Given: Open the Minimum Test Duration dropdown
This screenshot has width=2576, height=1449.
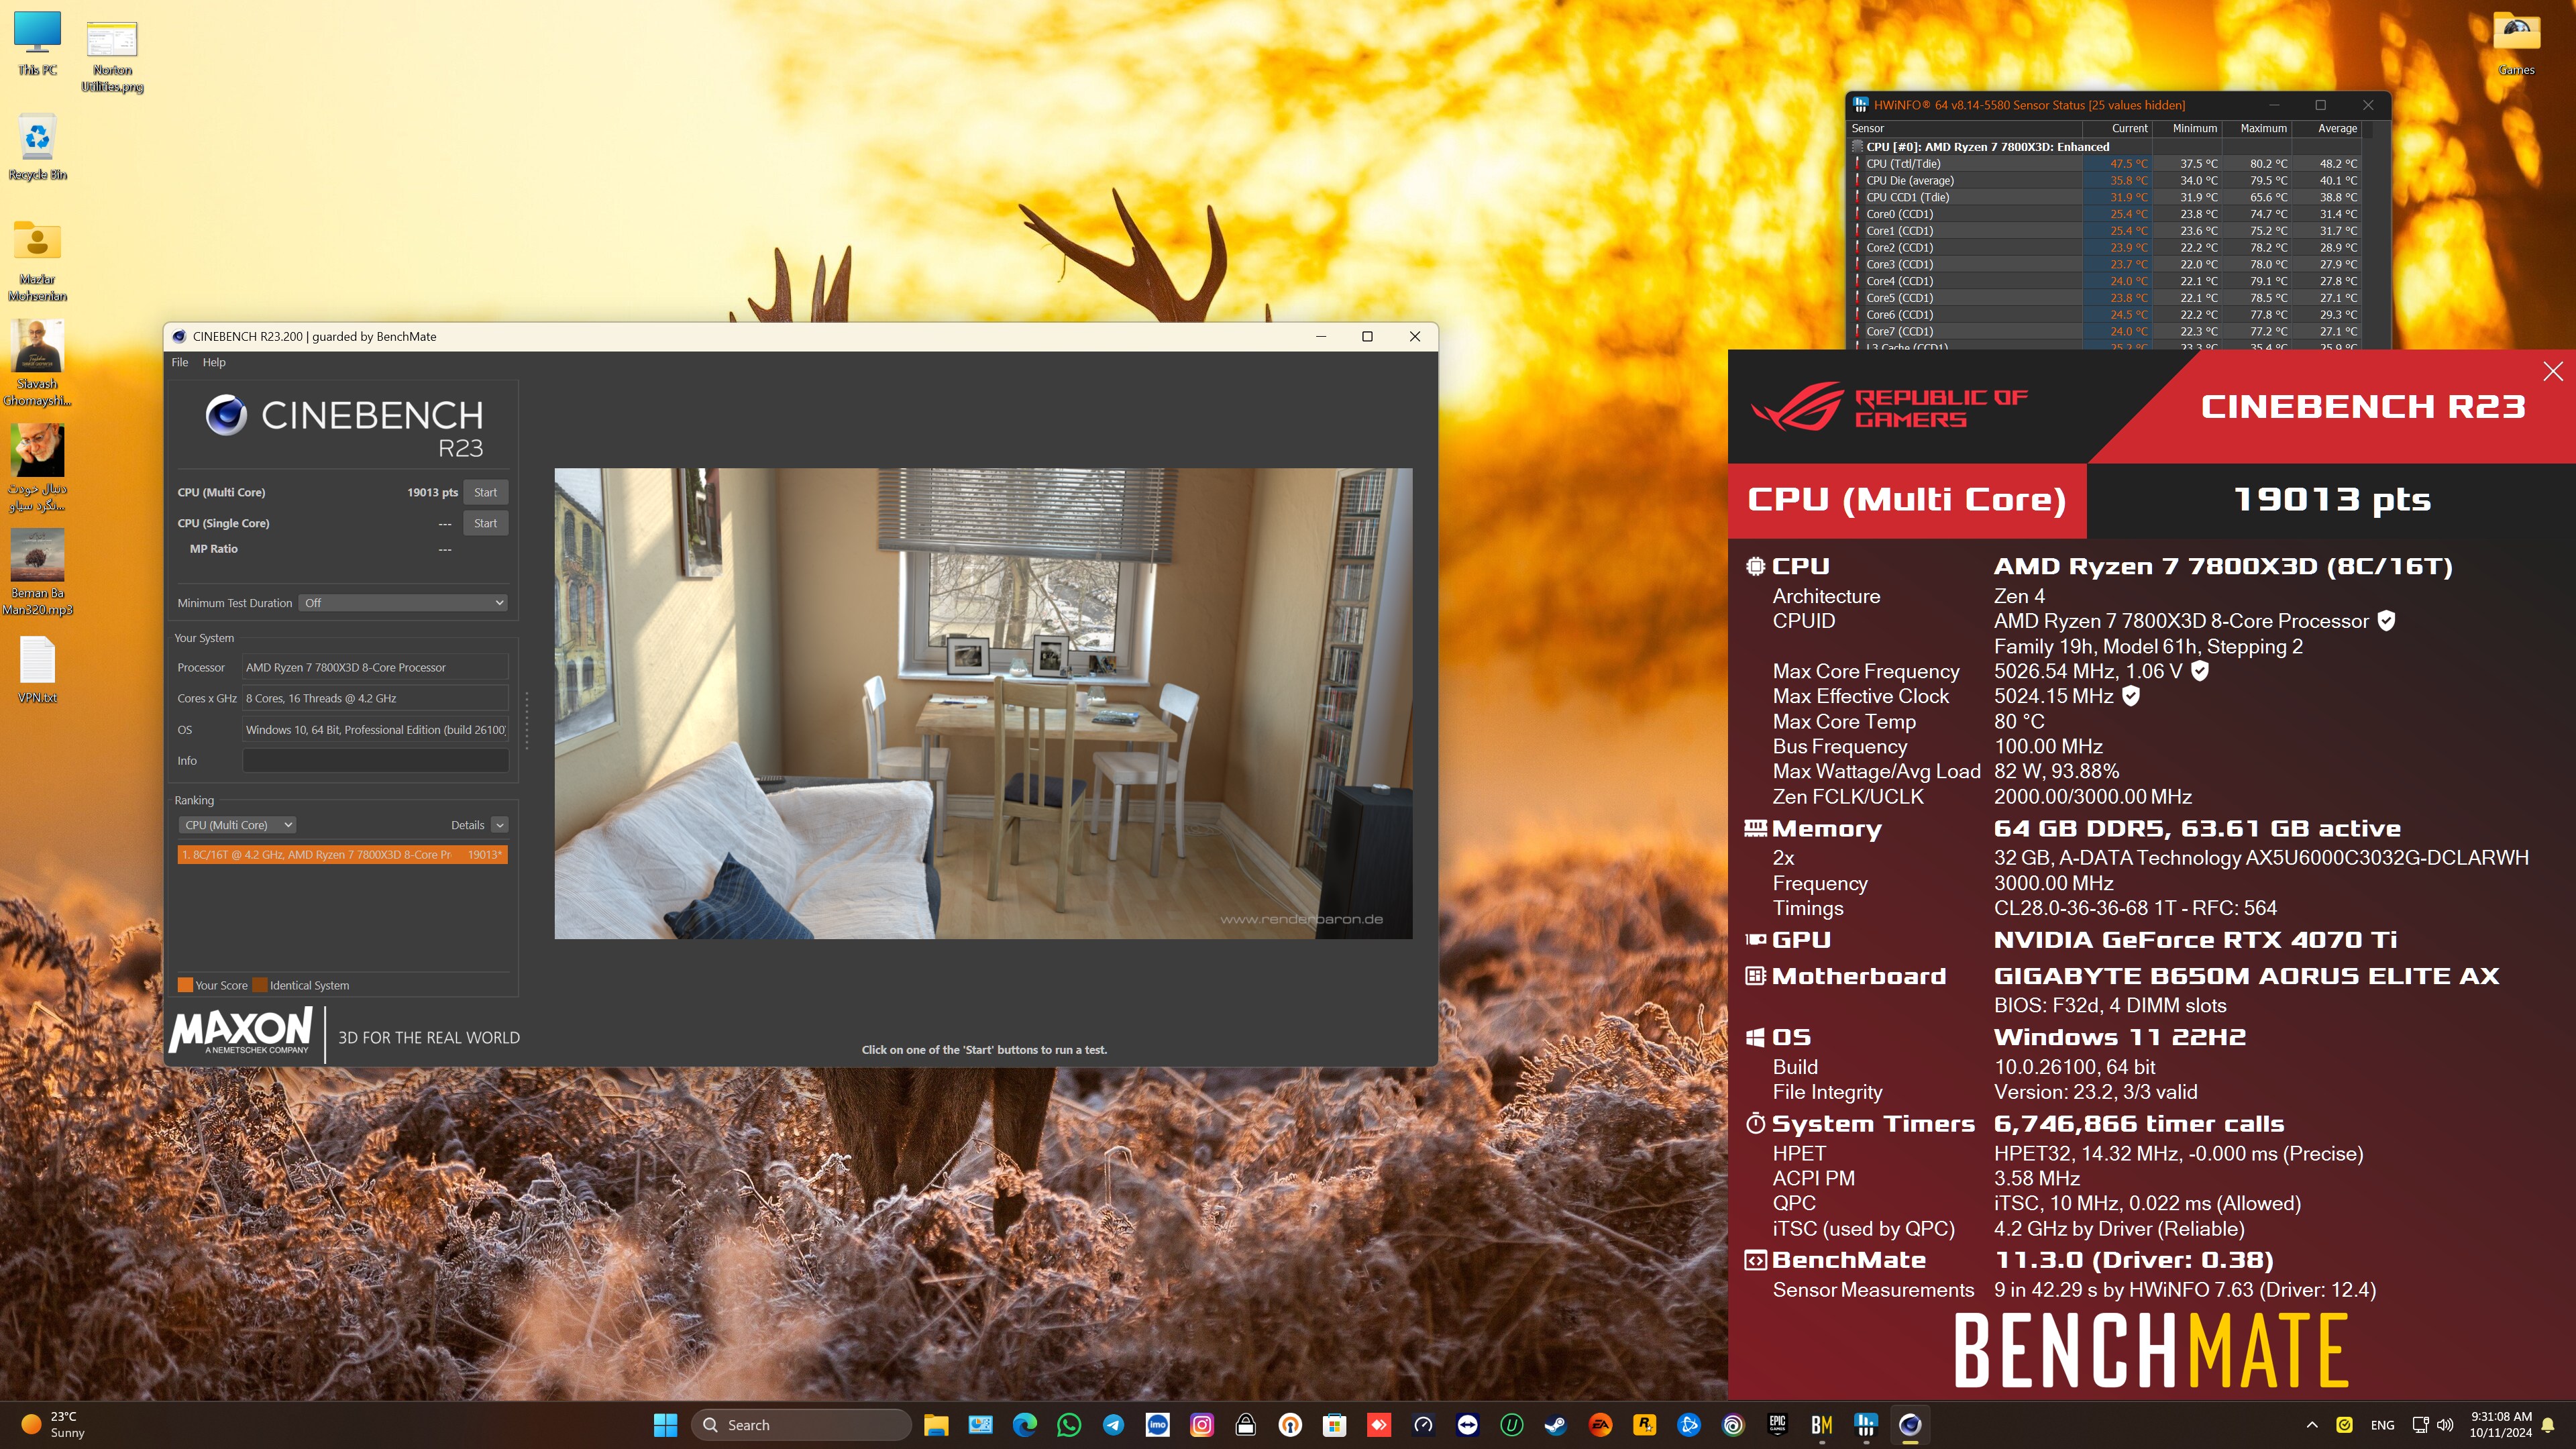Looking at the screenshot, I should (404, 603).
